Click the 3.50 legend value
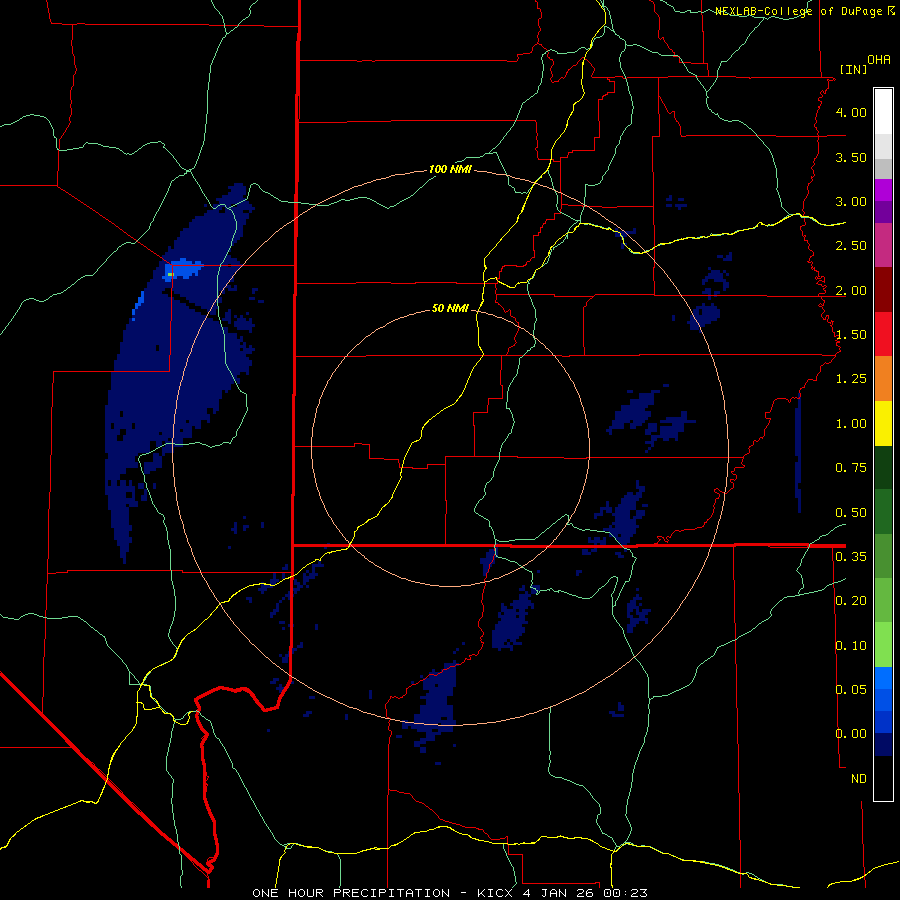Image resolution: width=900 pixels, height=900 pixels. pyautogui.click(x=851, y=157)
